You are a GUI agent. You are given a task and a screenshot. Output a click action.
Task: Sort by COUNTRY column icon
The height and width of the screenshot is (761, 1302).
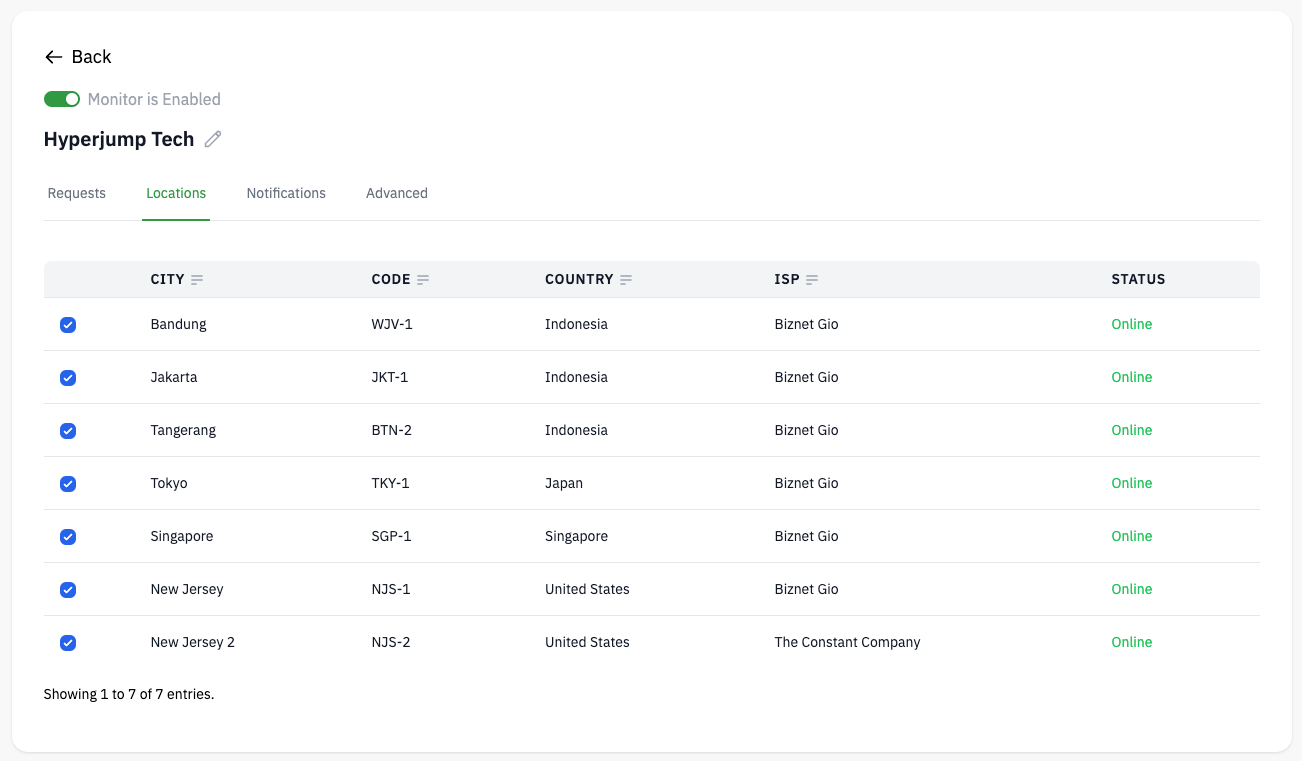click(x=626, y=280)
